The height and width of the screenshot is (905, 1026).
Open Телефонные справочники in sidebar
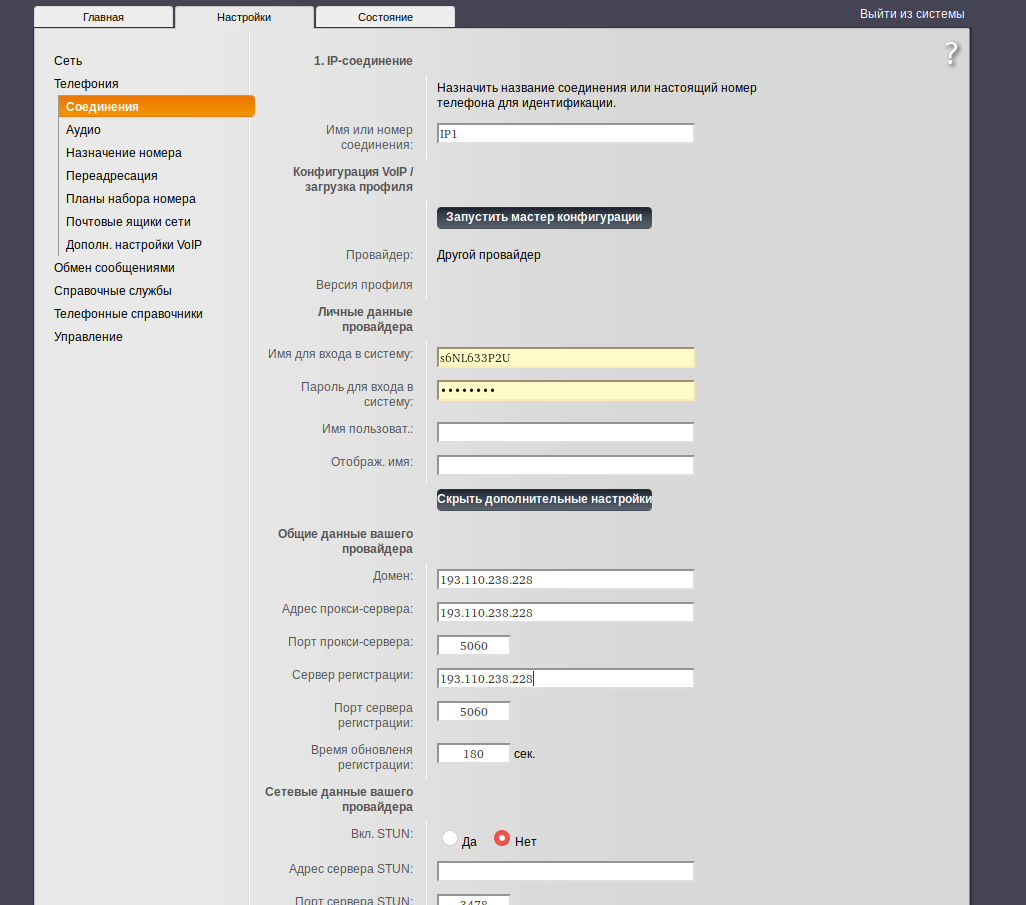click(128, 314)
